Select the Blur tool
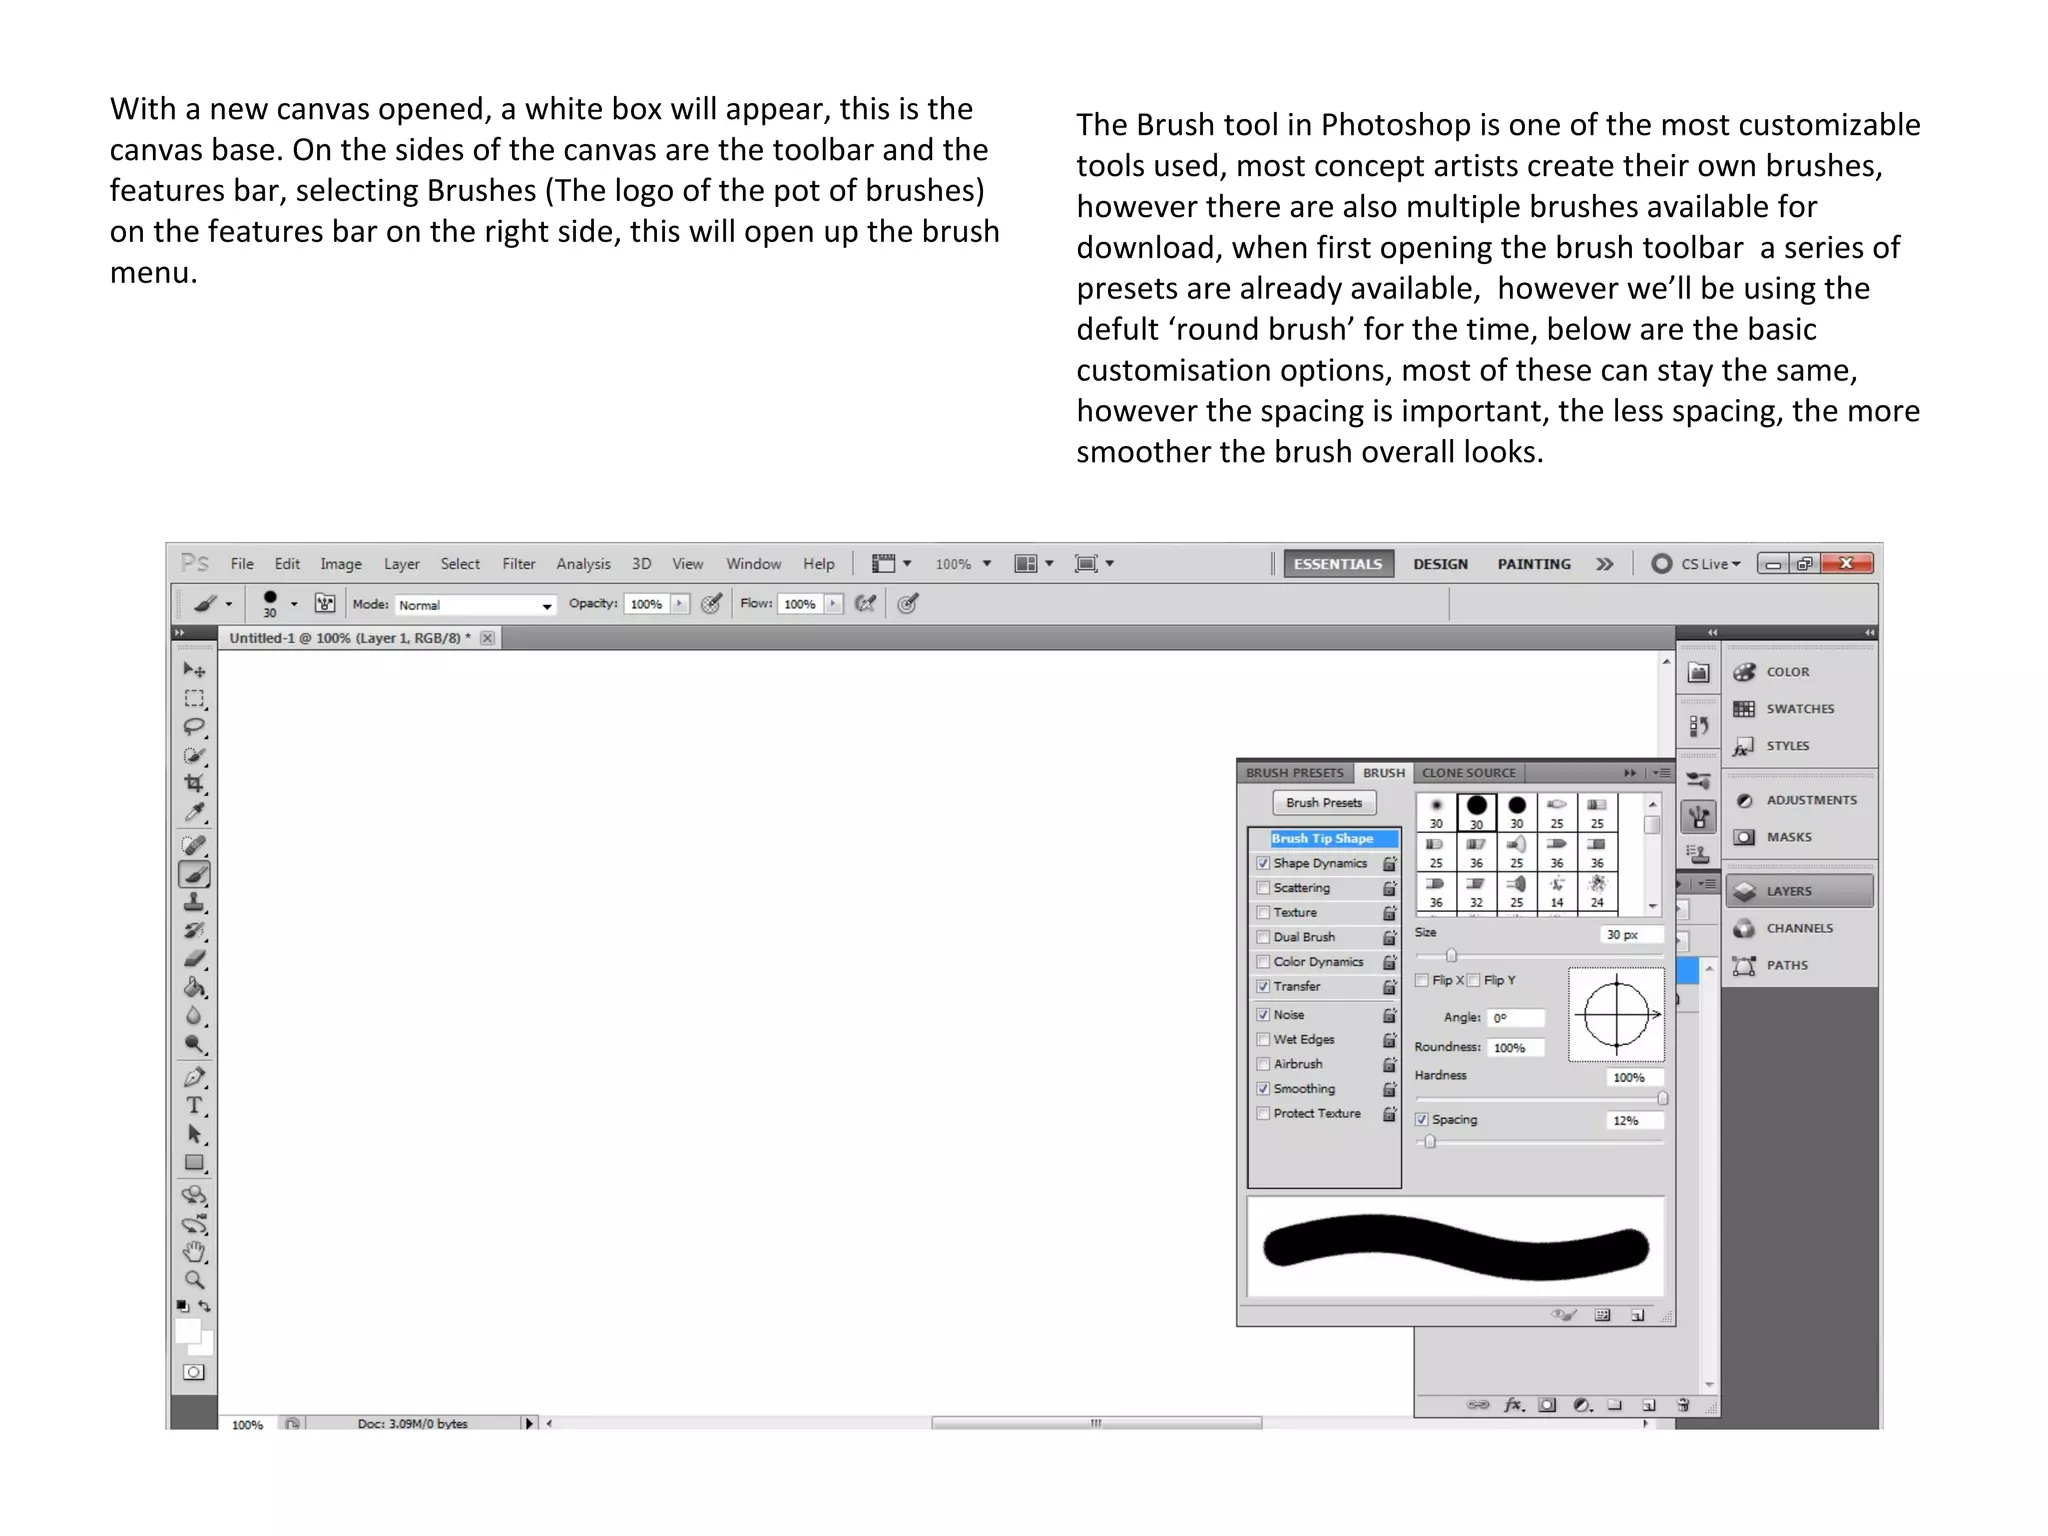The height and width of the screenshot is (1536, 2048). 194,1016
